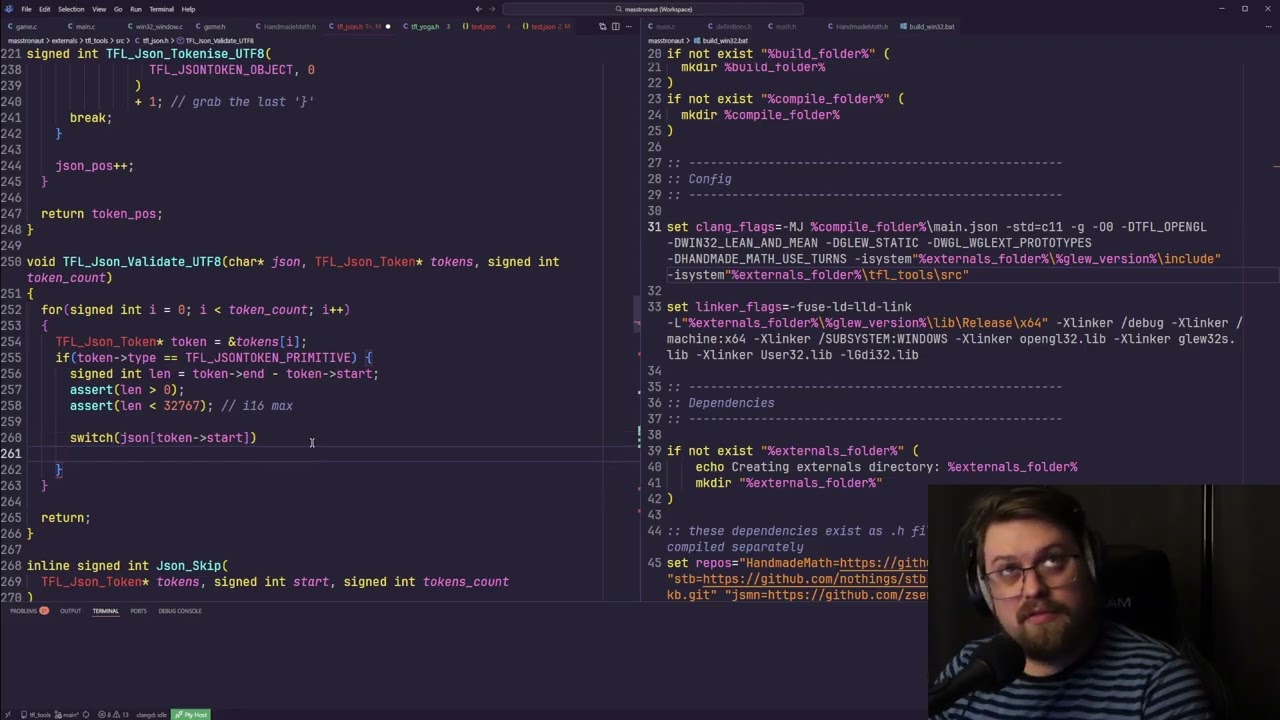Click tfl_tools status bar item
Screen dimensions: 1280x720
pos(36,715)
